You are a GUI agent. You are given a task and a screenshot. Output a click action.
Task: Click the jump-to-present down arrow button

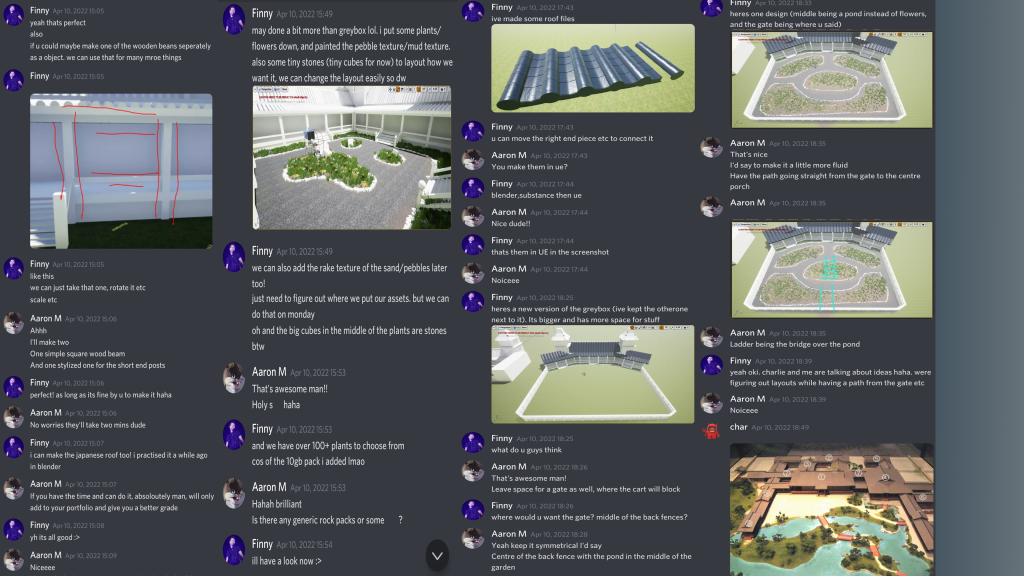(x=437, y=556)
